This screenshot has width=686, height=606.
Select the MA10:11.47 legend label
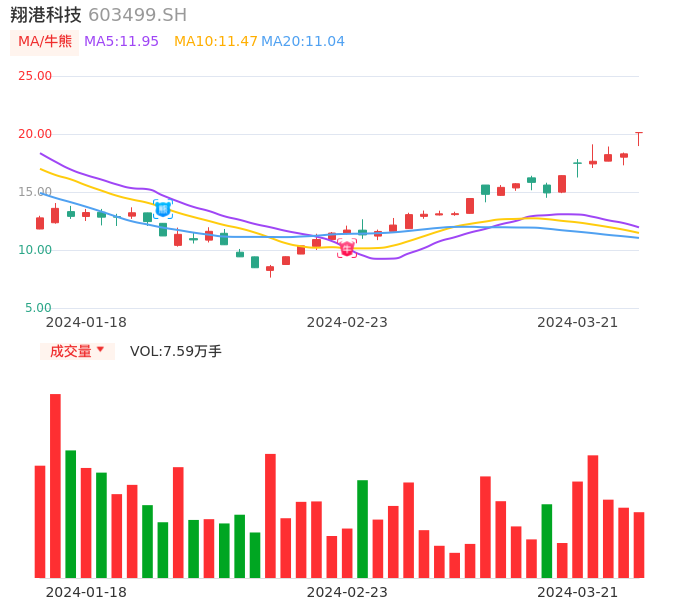pos(216,42)
